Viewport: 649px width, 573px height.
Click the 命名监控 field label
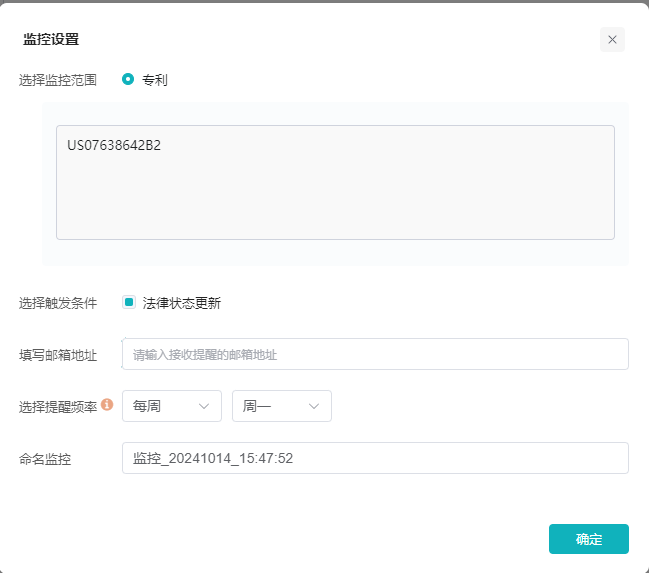pos(46,459)
